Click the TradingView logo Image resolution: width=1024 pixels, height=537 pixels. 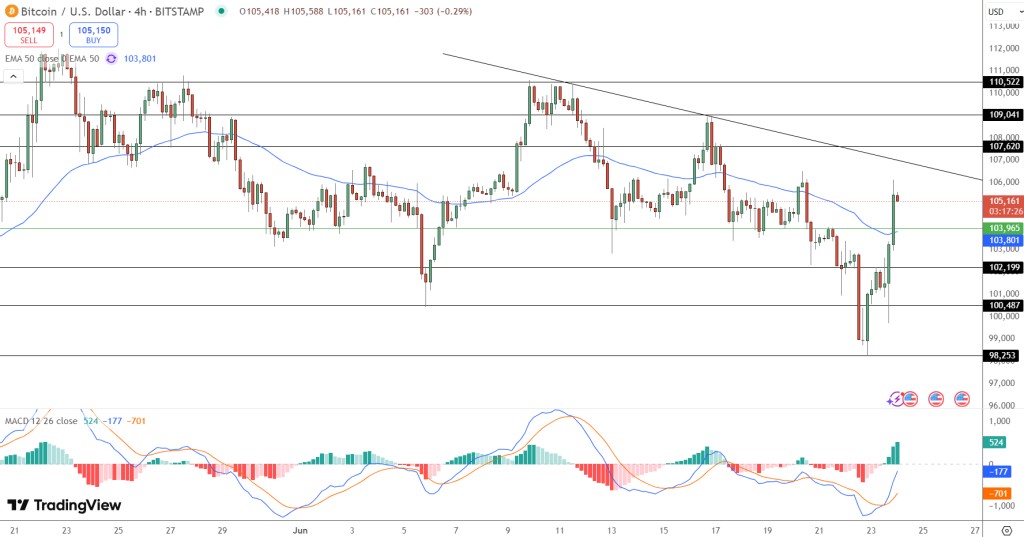pos(64,505)
